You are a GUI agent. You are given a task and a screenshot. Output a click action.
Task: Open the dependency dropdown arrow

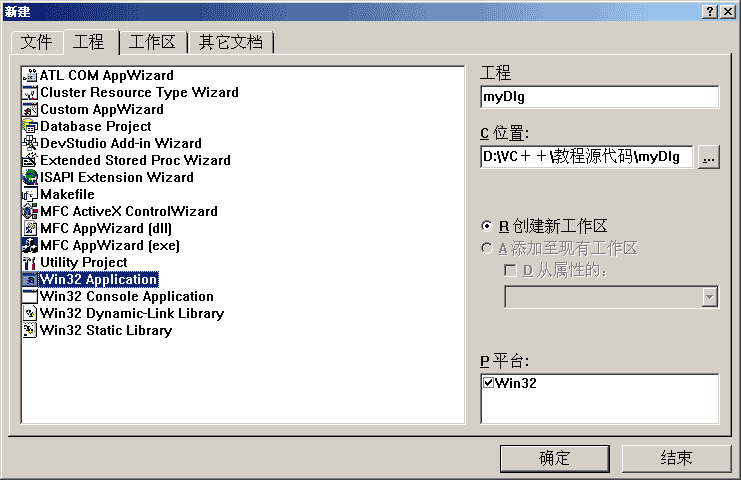pyautogui.click(x=709, y=297)
